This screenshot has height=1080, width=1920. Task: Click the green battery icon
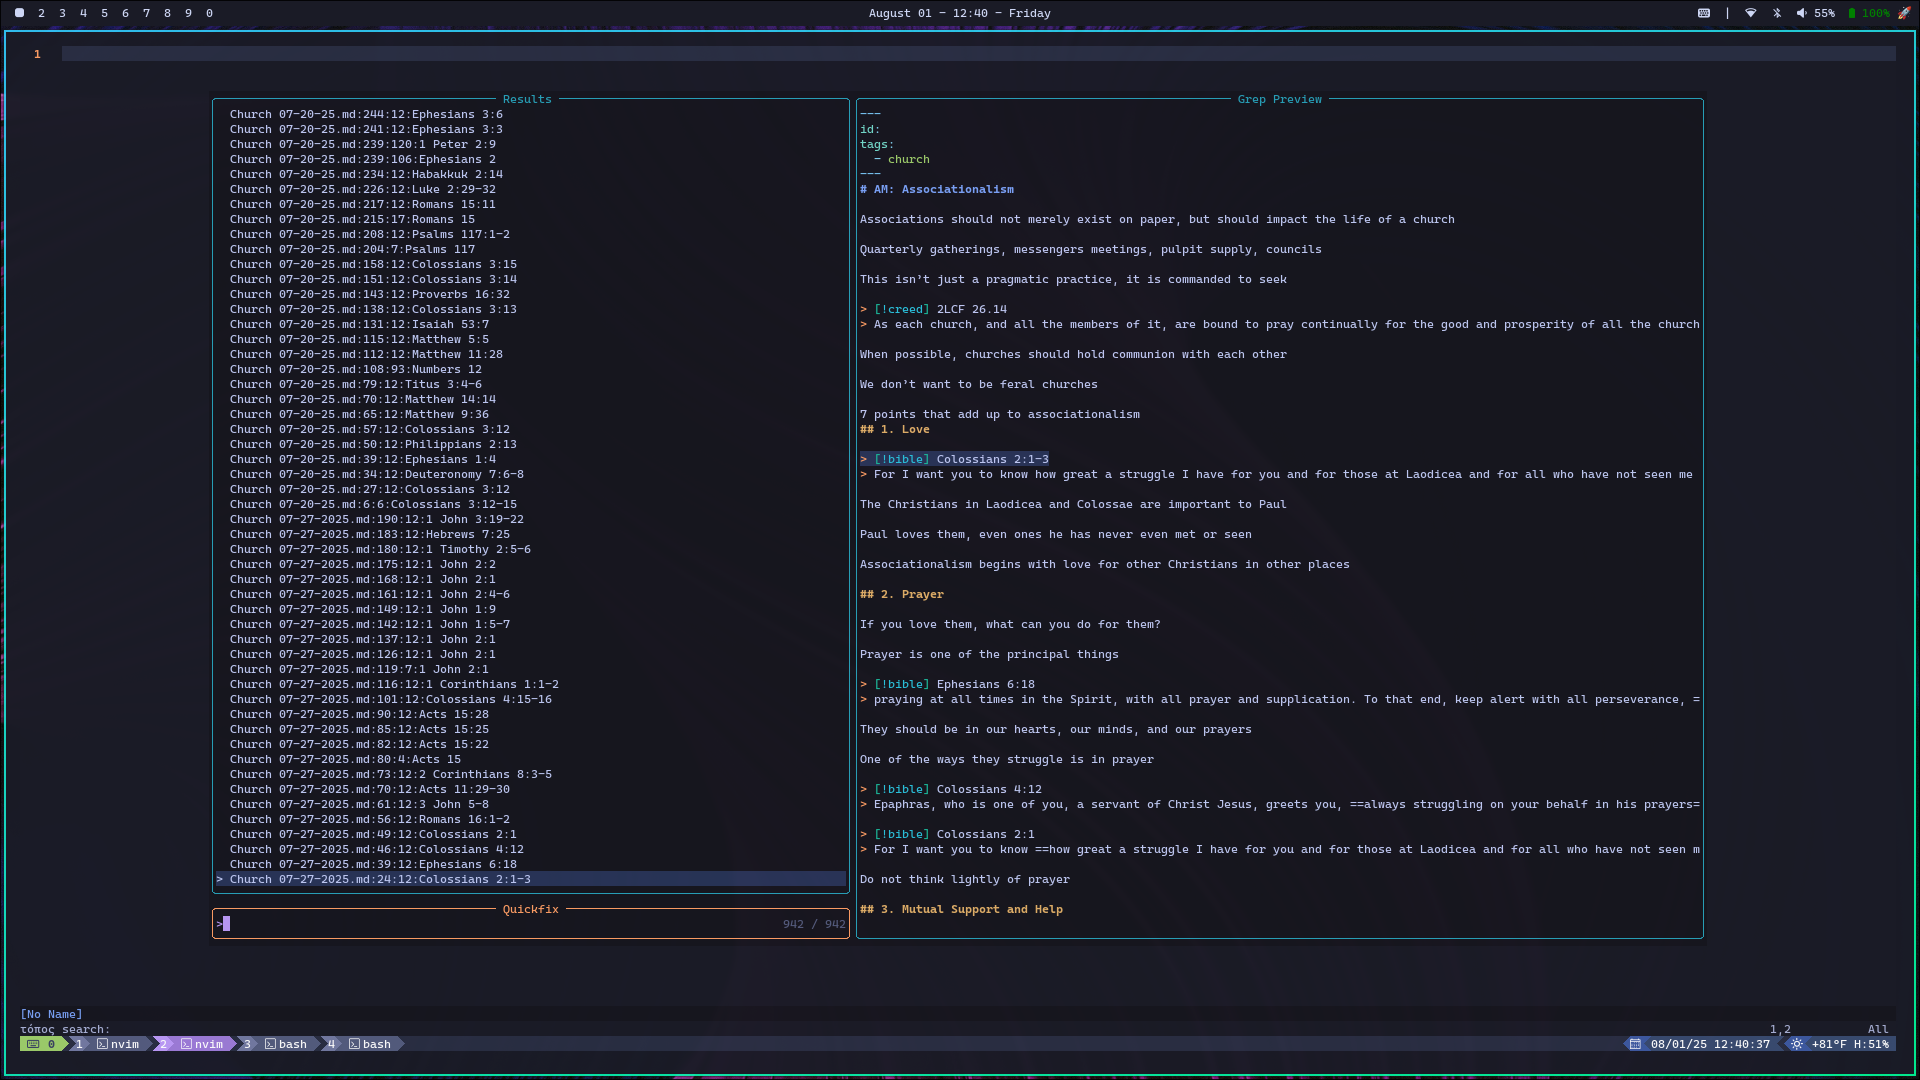coord(1852,13)
